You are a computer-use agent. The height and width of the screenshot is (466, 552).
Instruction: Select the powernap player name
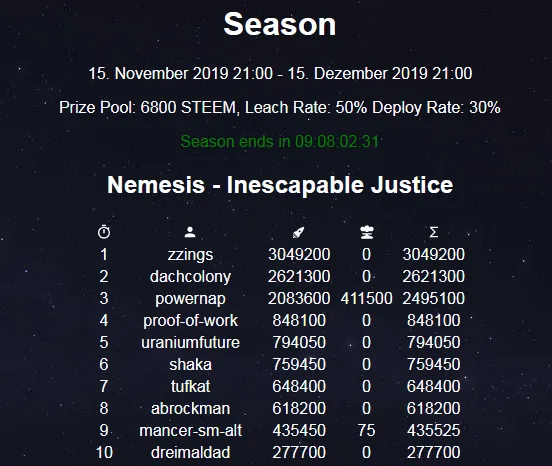coord(190,299)
